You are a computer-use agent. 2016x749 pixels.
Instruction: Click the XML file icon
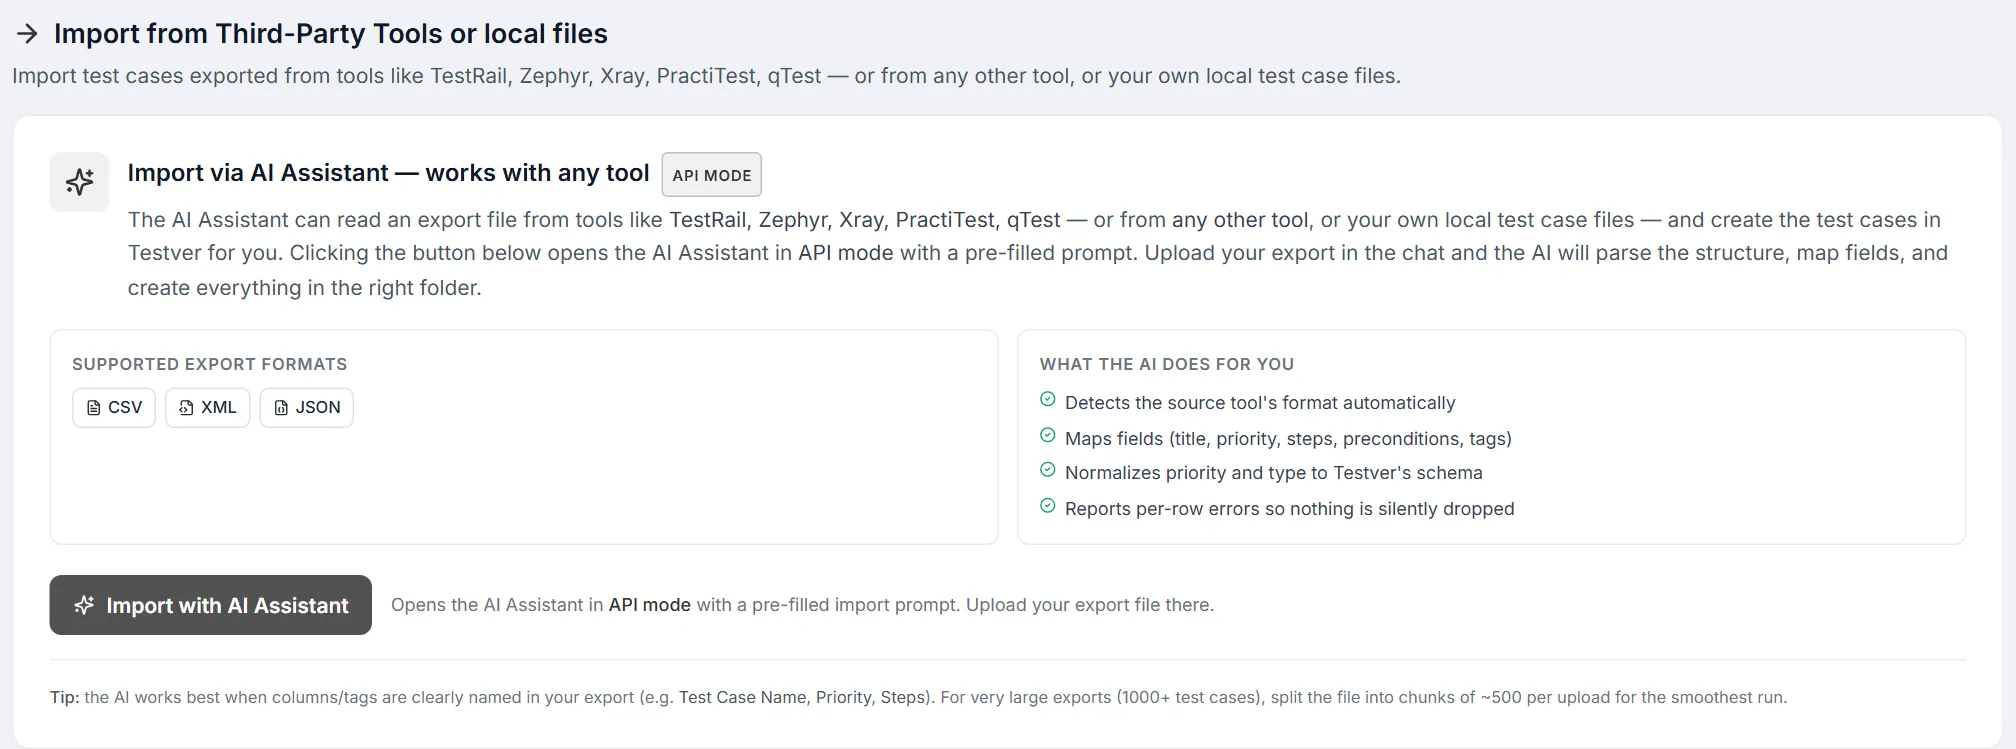(x=186, y=408)
